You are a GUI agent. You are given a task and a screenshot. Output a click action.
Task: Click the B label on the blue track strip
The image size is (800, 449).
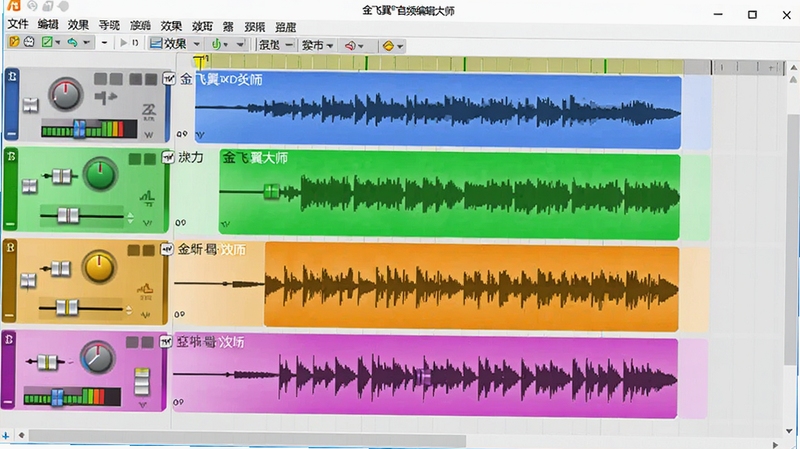pos(12,77)
